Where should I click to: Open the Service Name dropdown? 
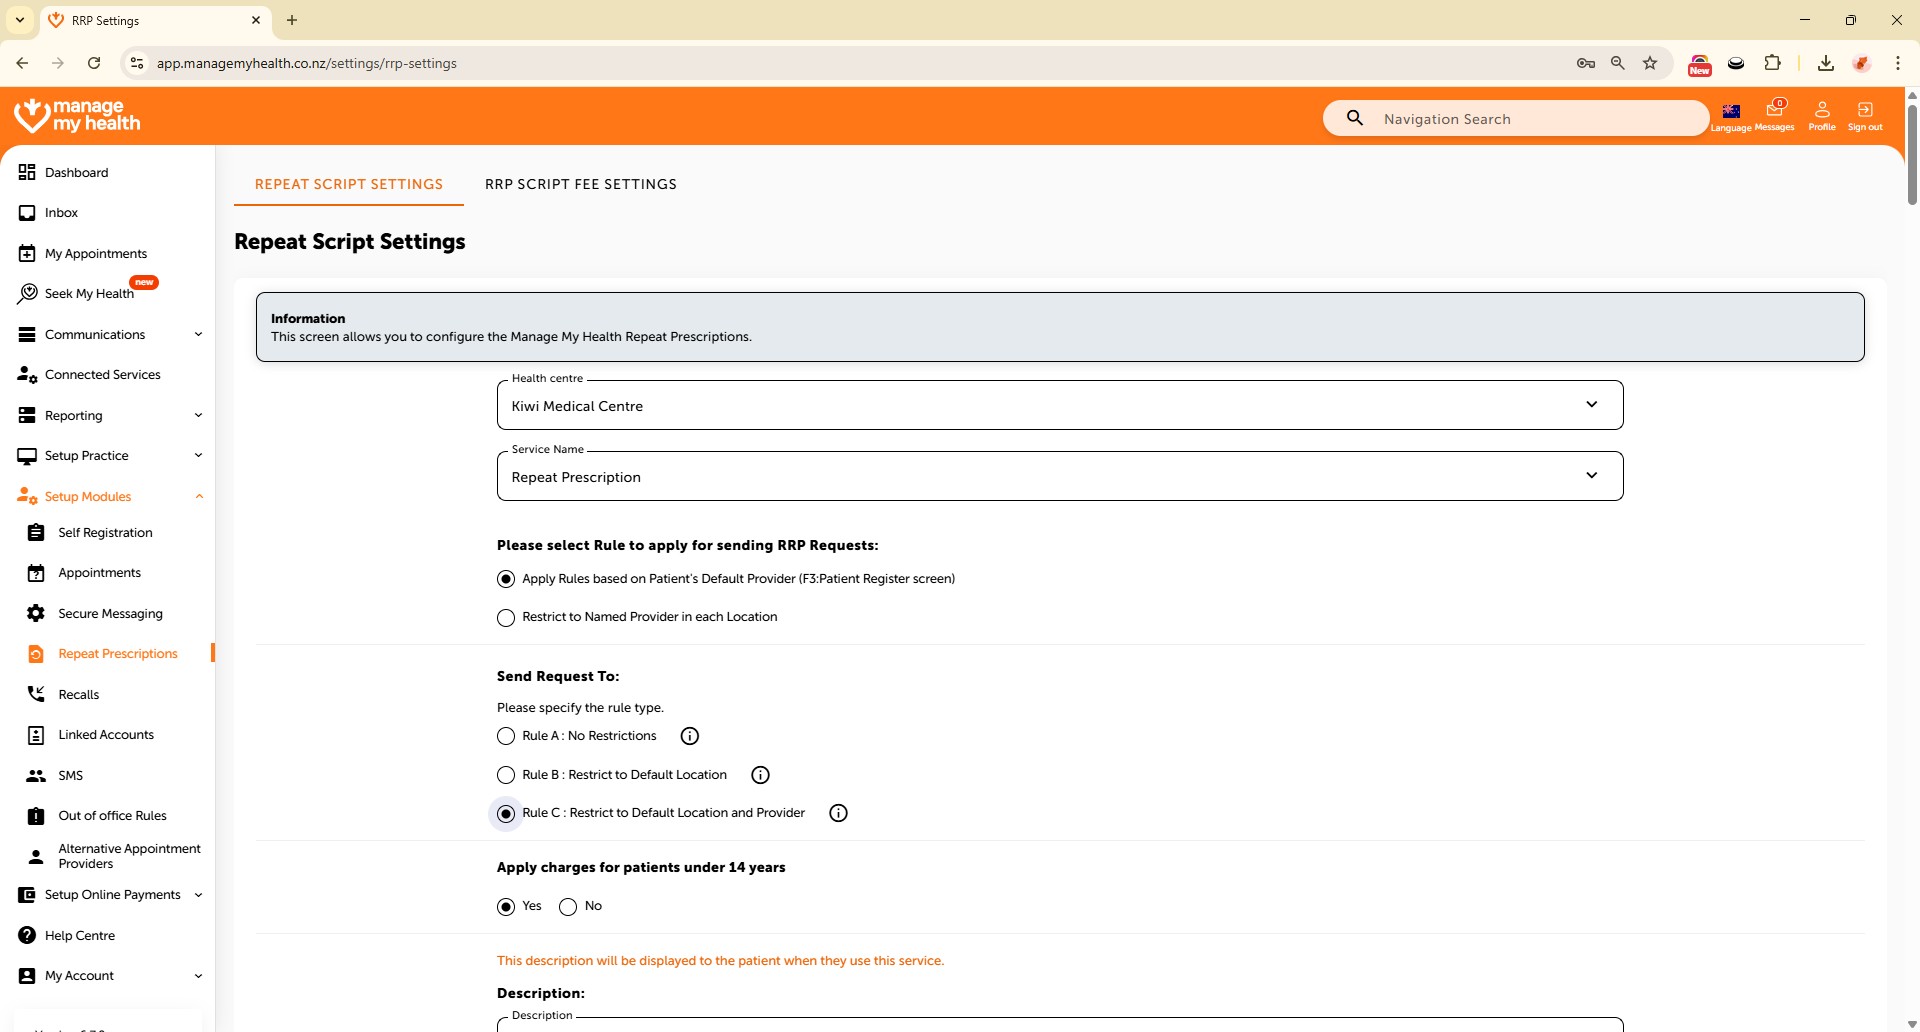coord(1060,477)
